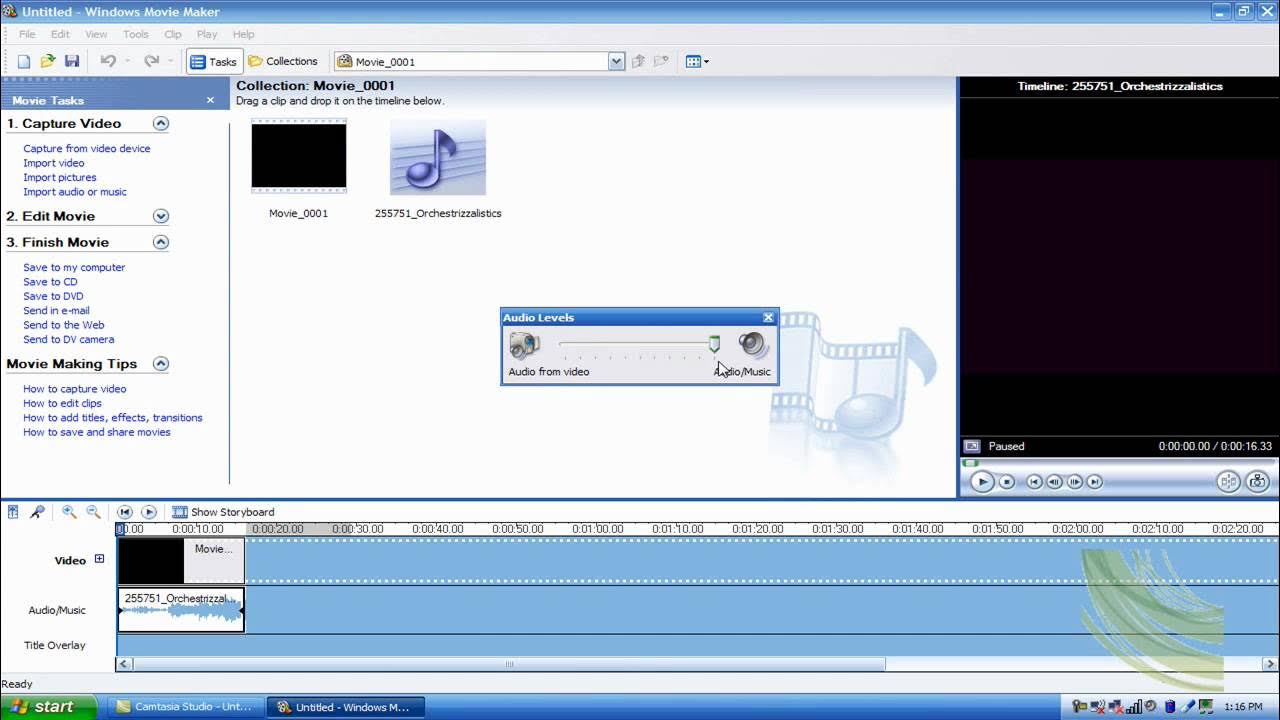Screen dimensions: 1280x720
Task: Step to next frame in preview
Action: pos(1075,482)
